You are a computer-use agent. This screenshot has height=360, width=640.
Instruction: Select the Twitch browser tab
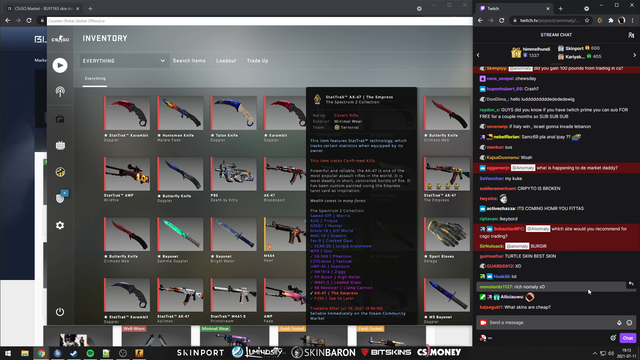(x=514, y=8)
